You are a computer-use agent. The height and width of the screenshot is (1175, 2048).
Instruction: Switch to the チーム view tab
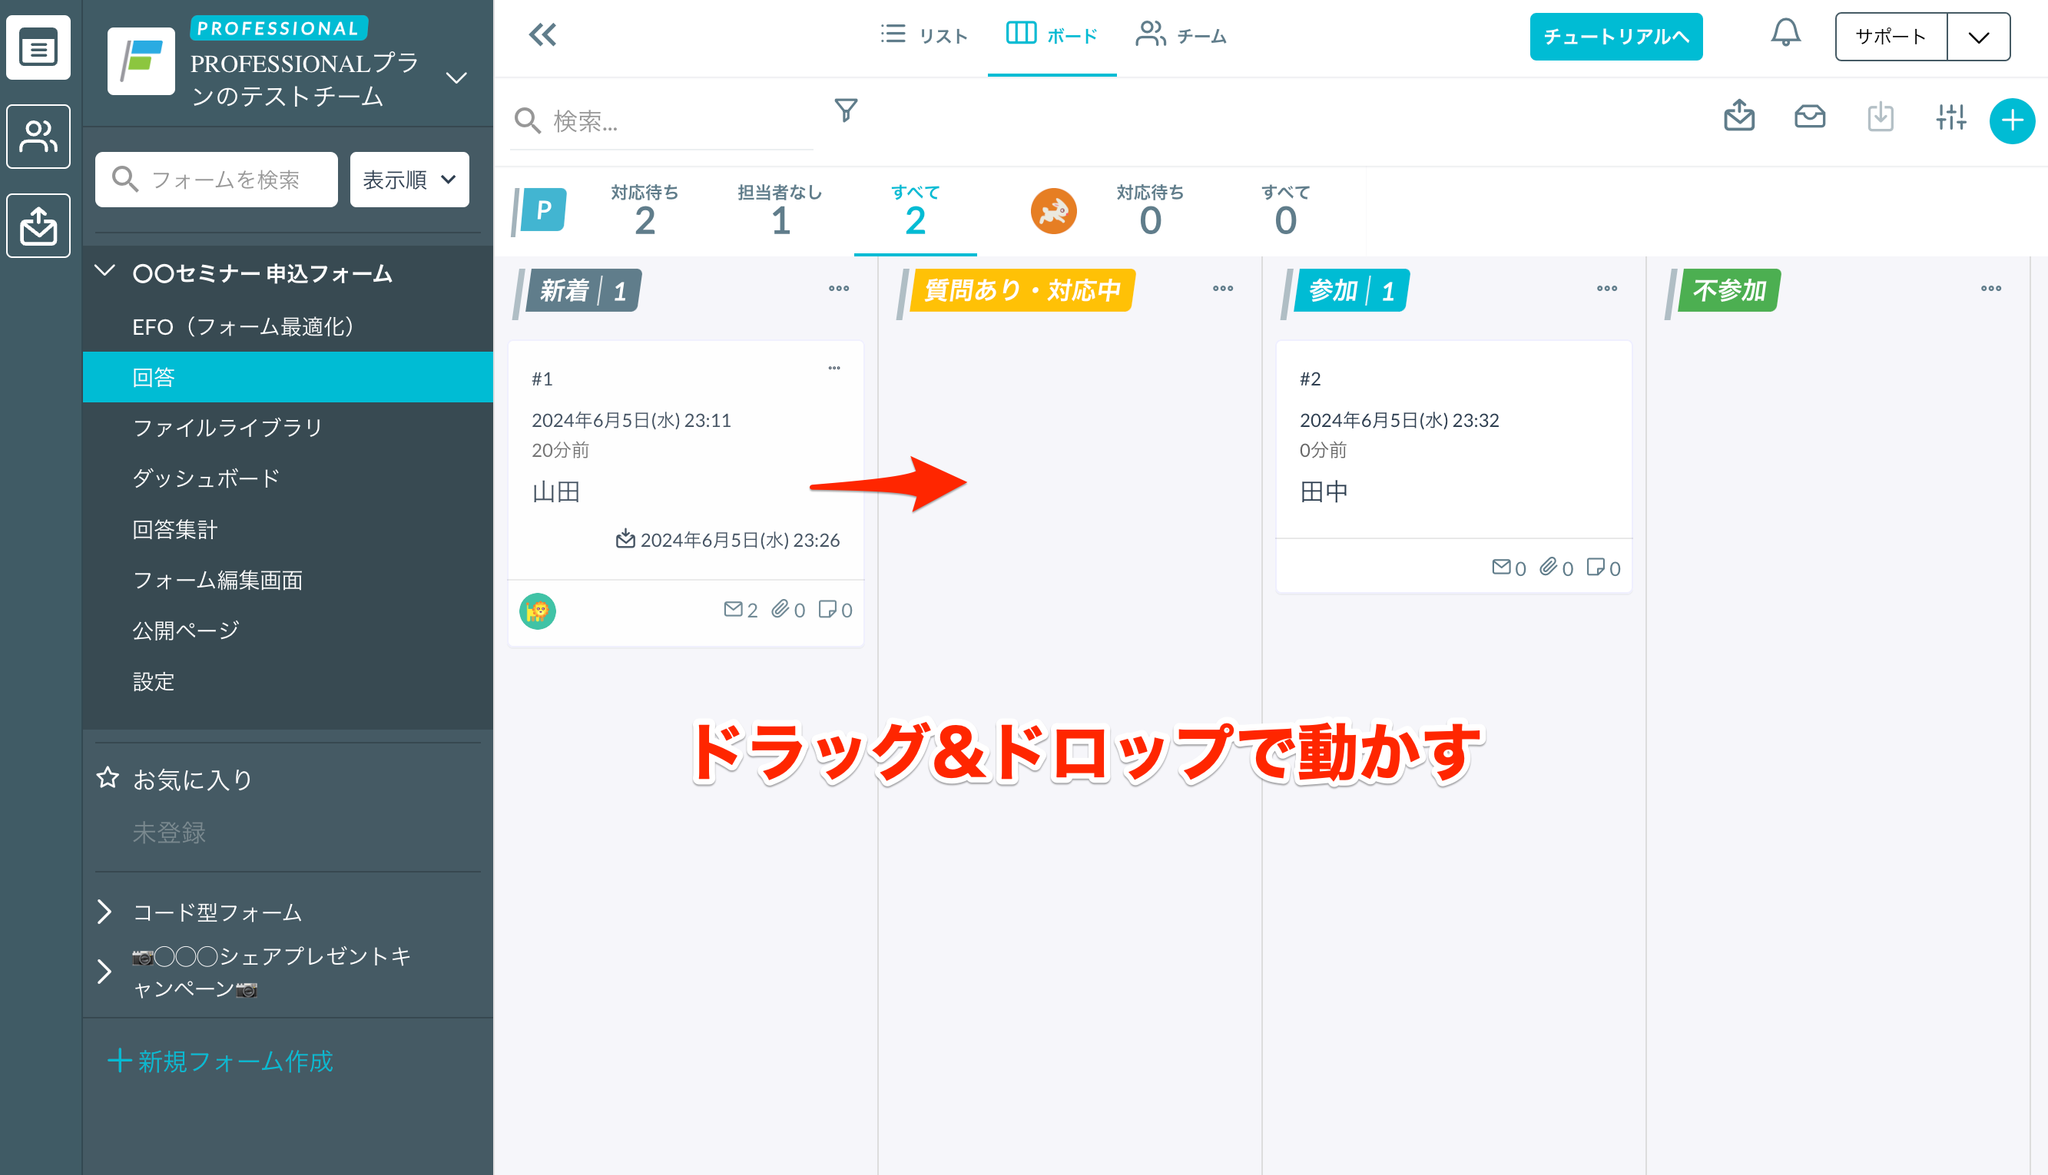click(x=1181, y=36)
